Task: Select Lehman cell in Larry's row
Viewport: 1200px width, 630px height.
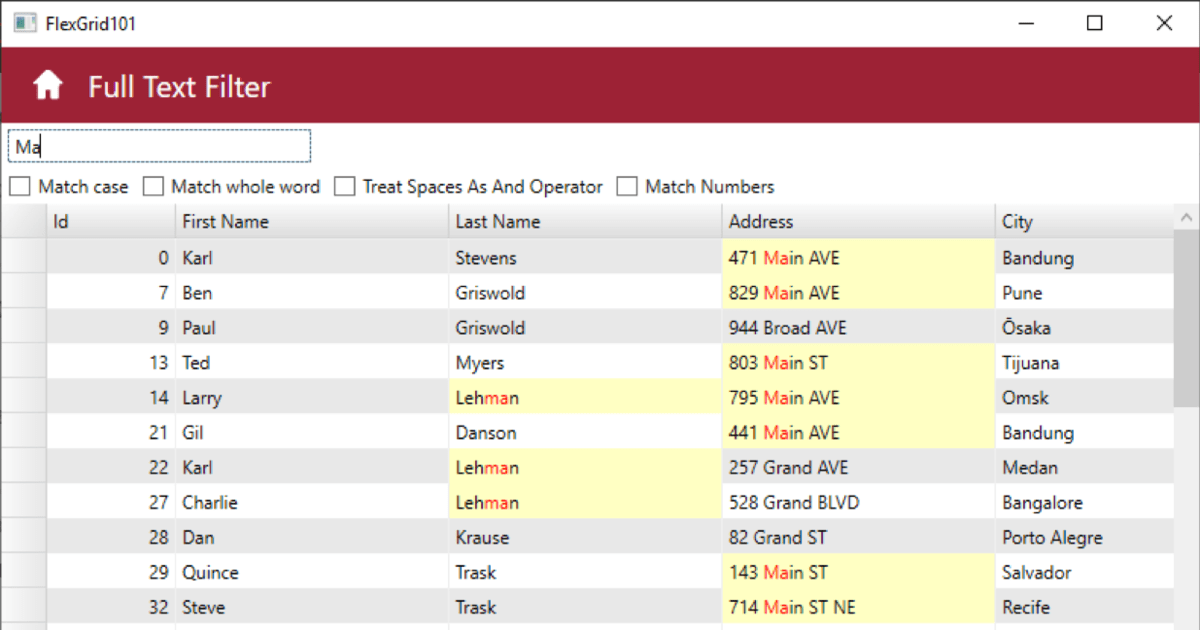Action: pos(585,398)
